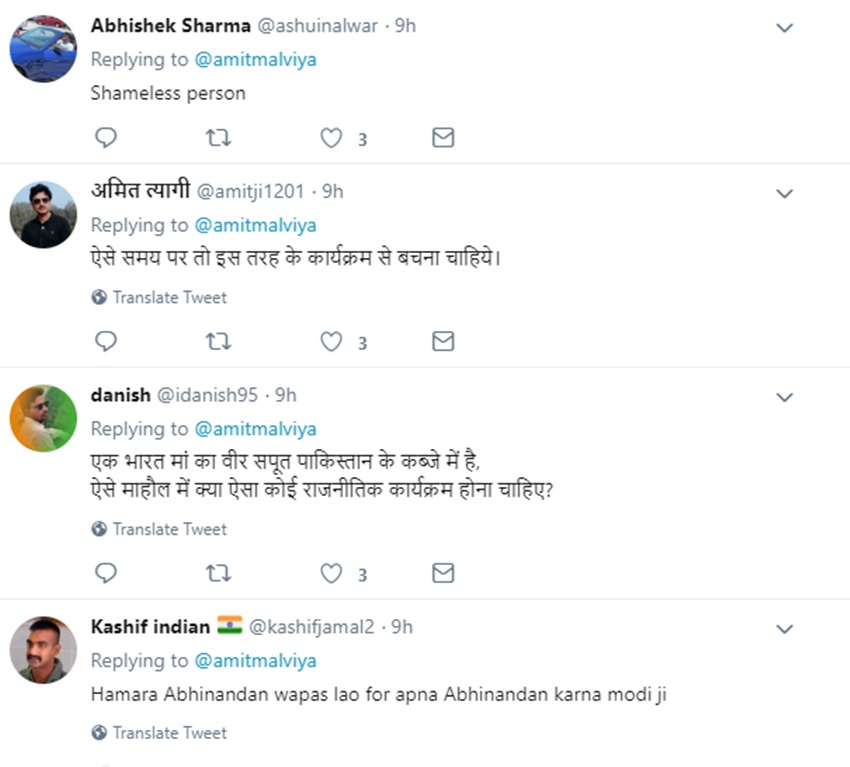This screenshot has height=767, width=850.
Task: Open the dropdown arrow on danish's tweet
Action: [x=785, y=397]
